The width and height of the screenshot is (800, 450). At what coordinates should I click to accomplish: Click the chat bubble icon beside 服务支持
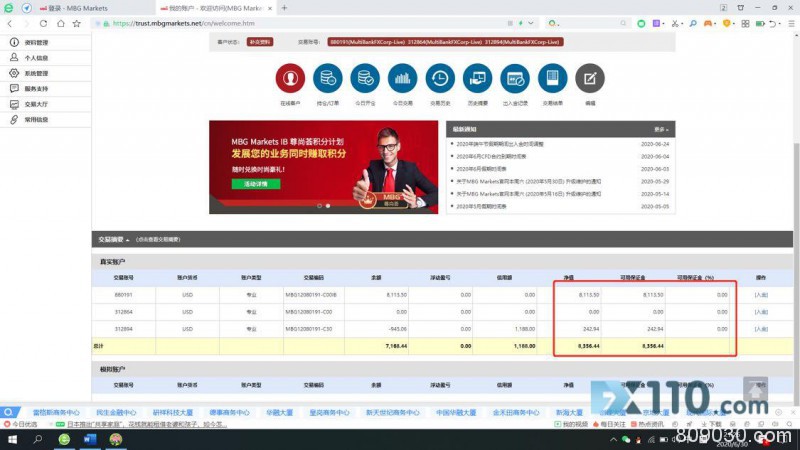pyautogui.click(x=14, y=88)
